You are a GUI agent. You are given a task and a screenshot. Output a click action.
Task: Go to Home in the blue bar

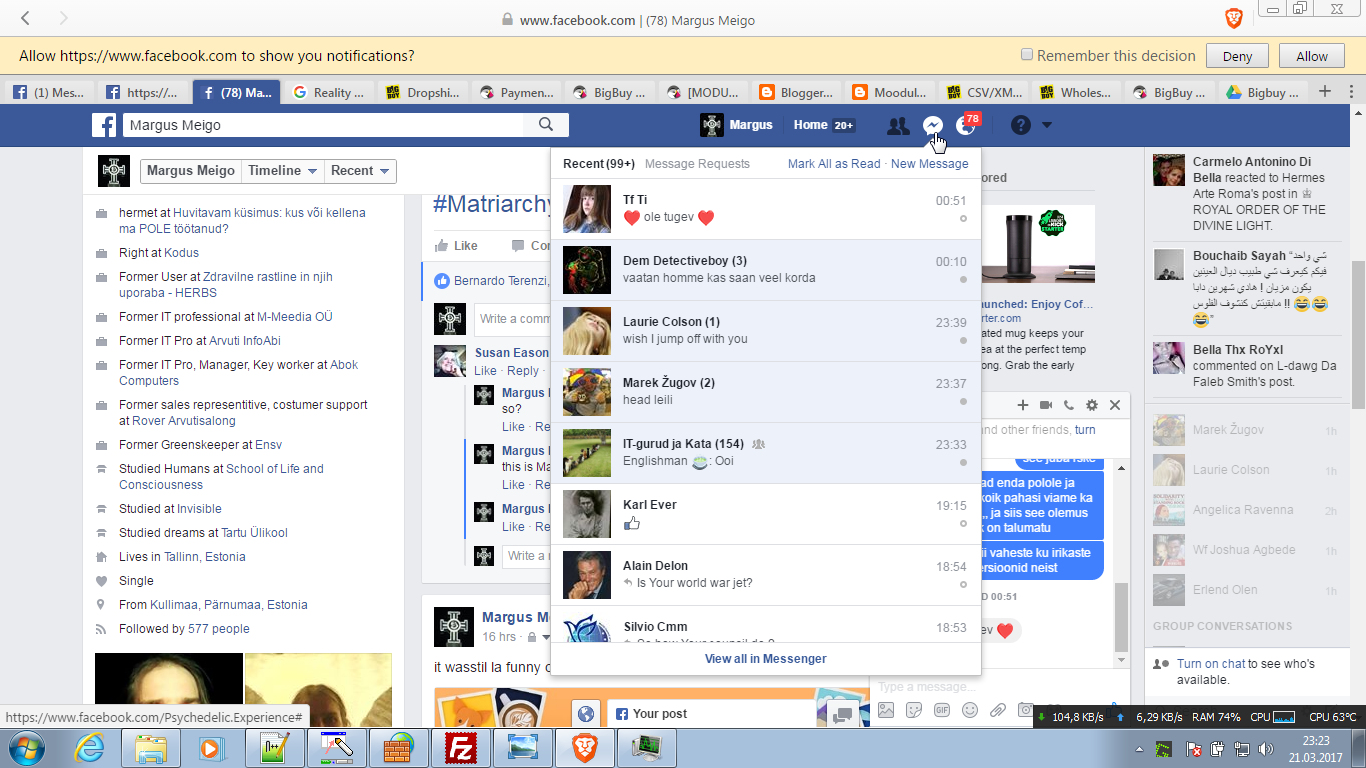coord(811,125)
